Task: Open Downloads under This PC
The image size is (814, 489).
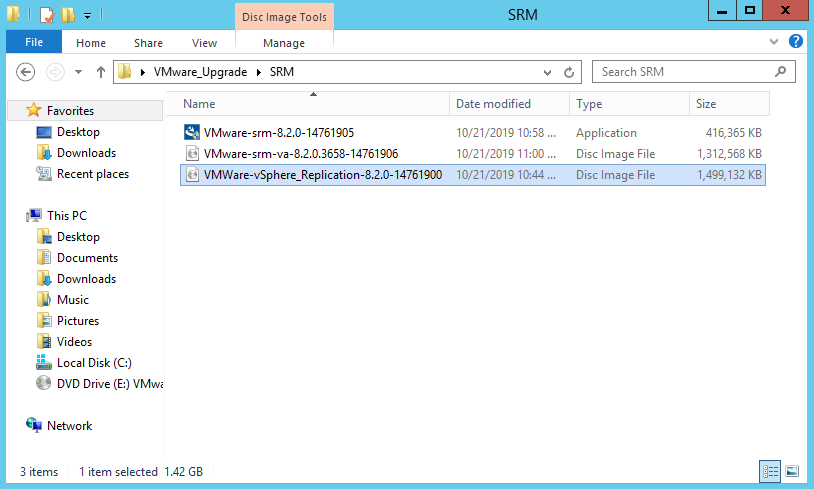Action: point(86,279)
